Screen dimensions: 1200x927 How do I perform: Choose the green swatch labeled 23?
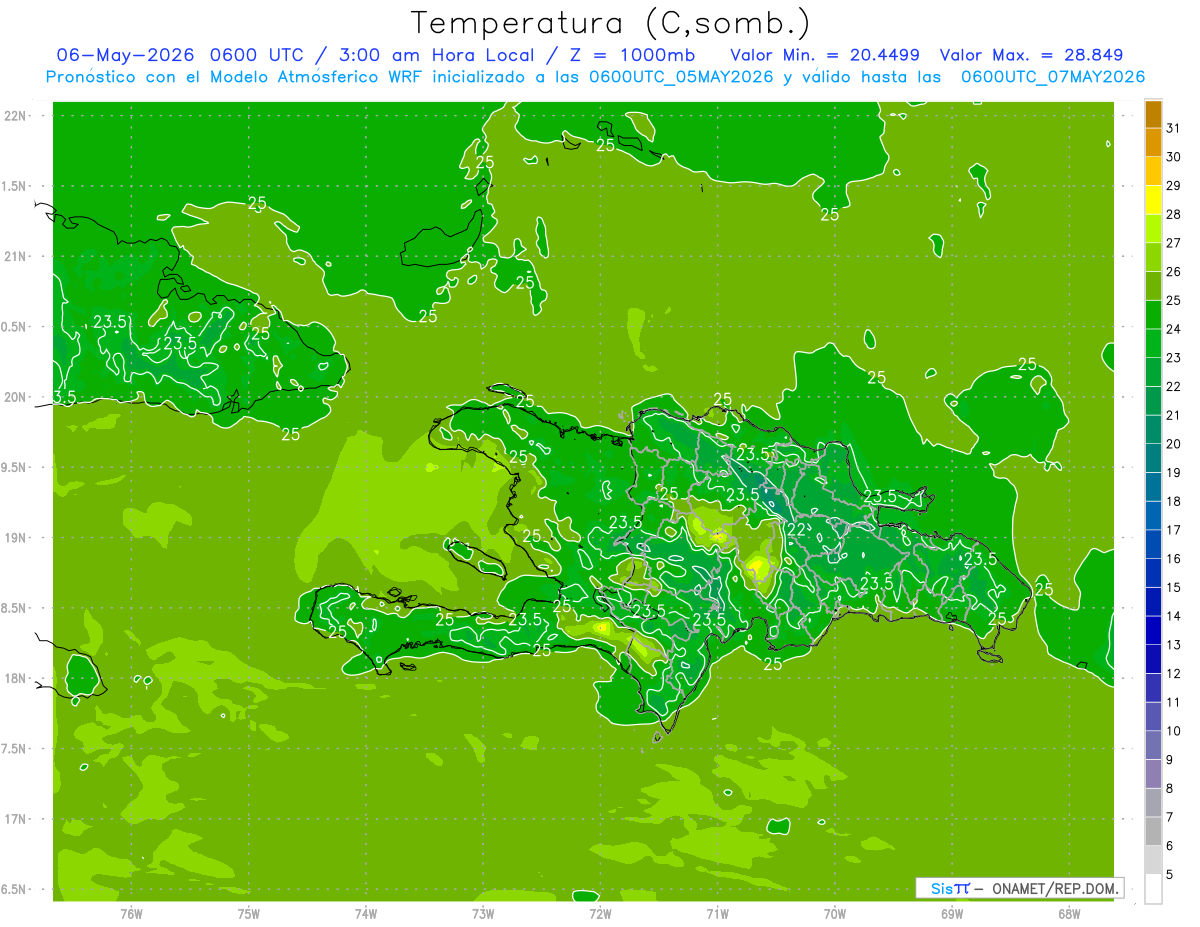1153,344
